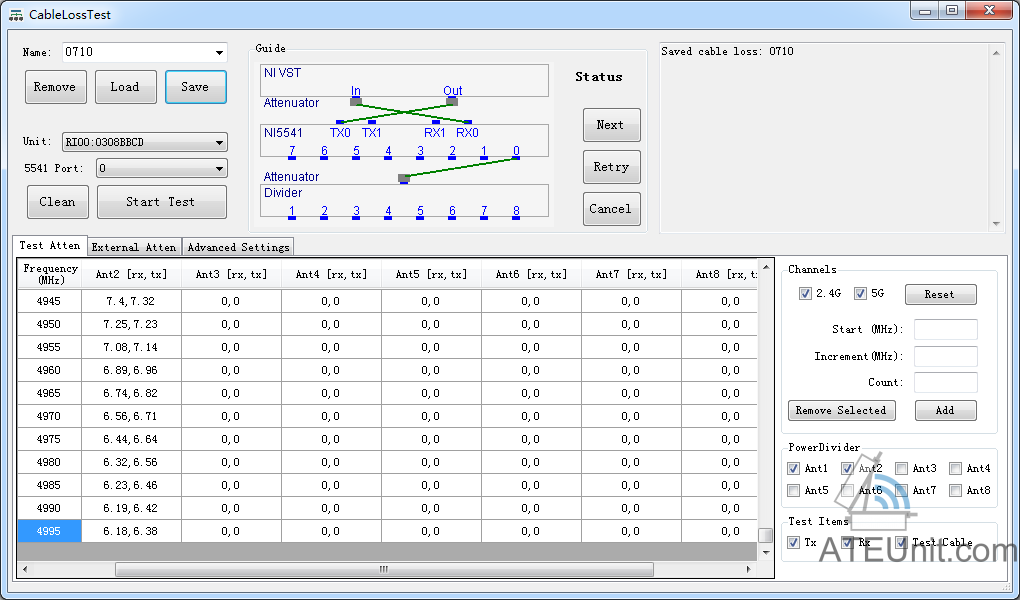Screen dimensions: 1020x600
Task: Click the log panel's scroll up arrow
Action: (995, 51)
